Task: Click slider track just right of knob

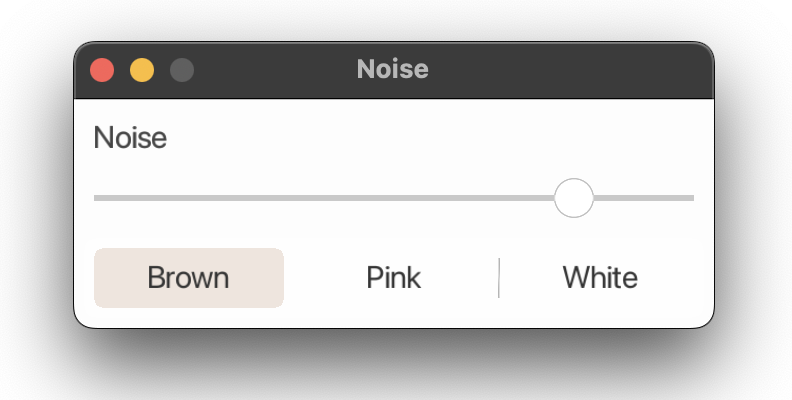Action: click(x=606, y=198)
